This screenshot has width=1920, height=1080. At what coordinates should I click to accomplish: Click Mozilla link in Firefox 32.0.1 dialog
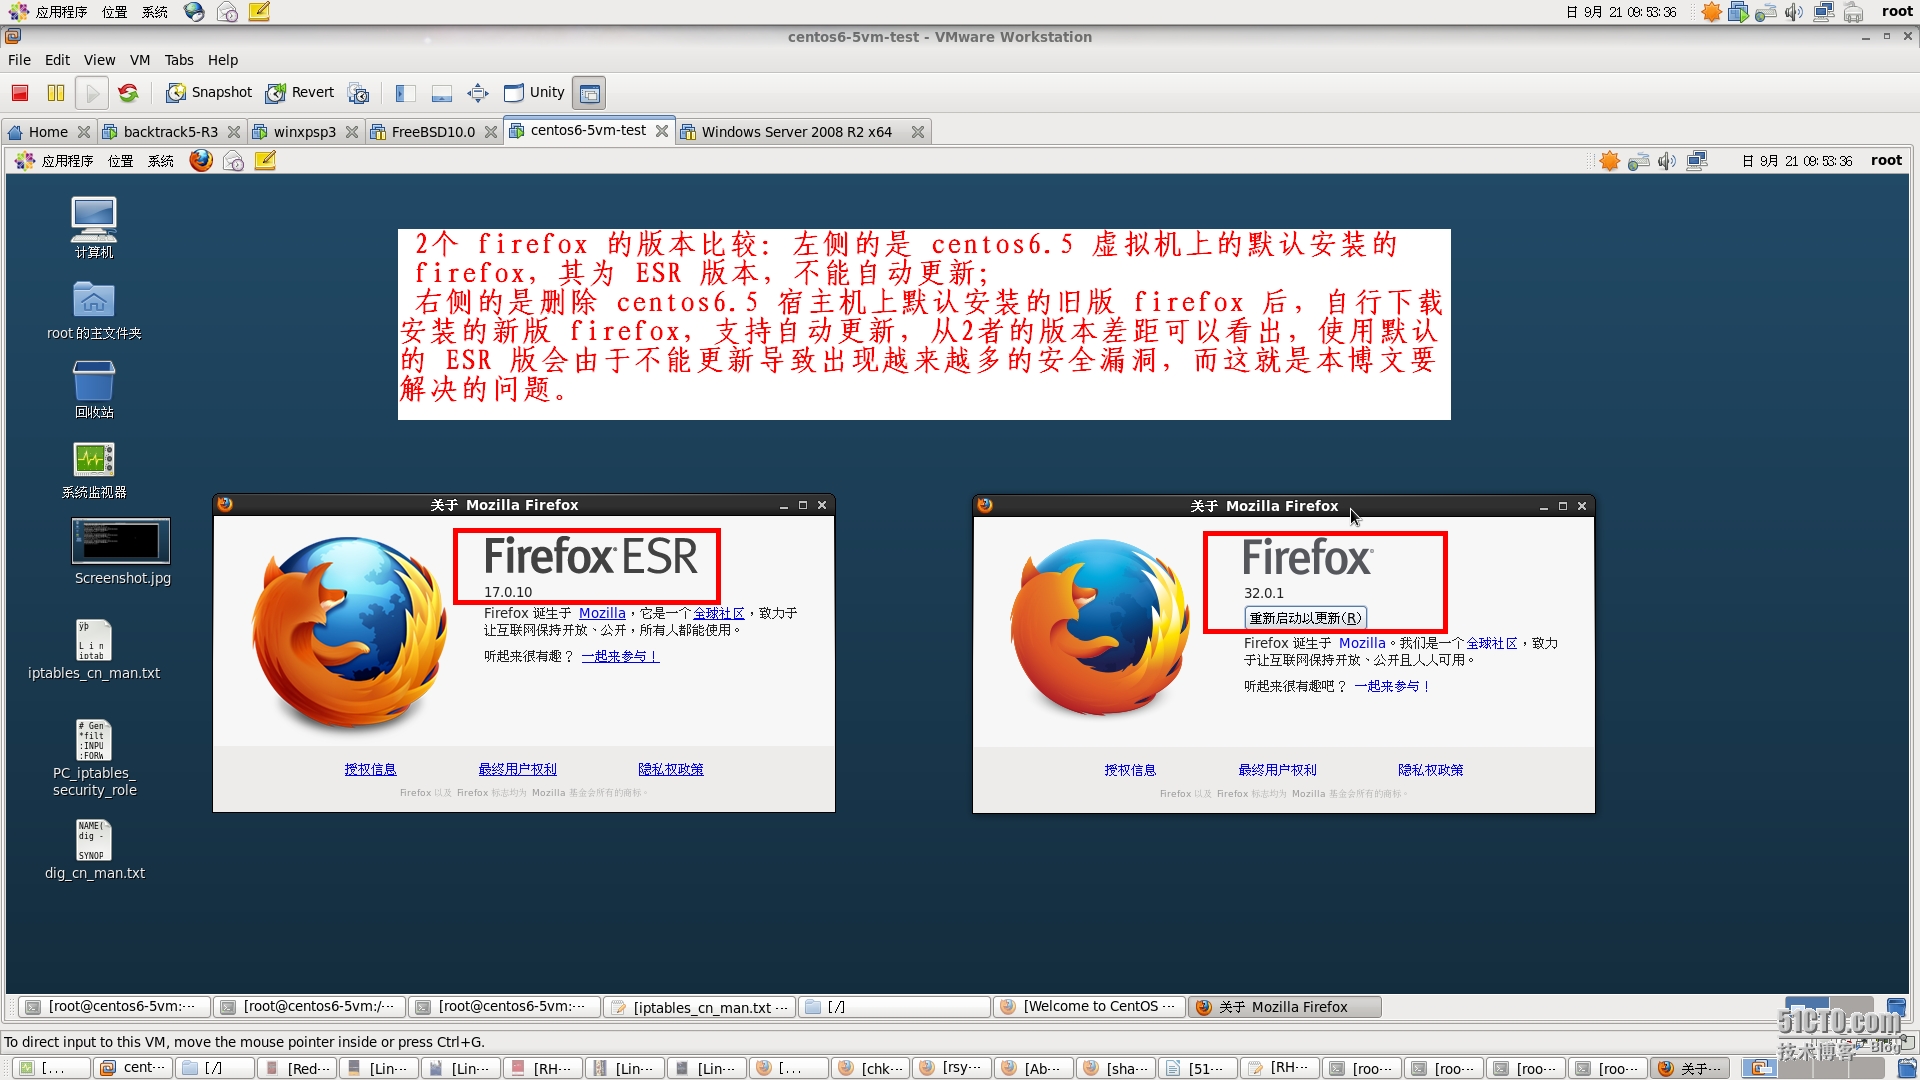pyautogui.click(x=1362, y=643)
